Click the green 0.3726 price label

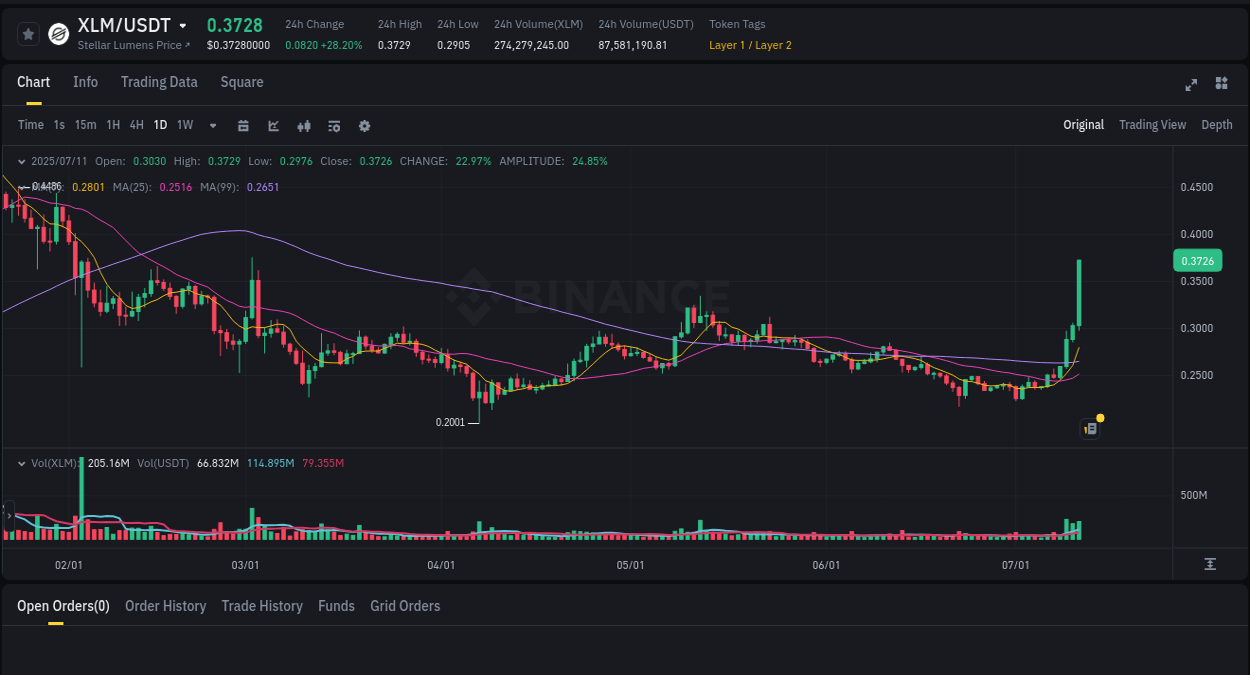[x=1196, y=260]
